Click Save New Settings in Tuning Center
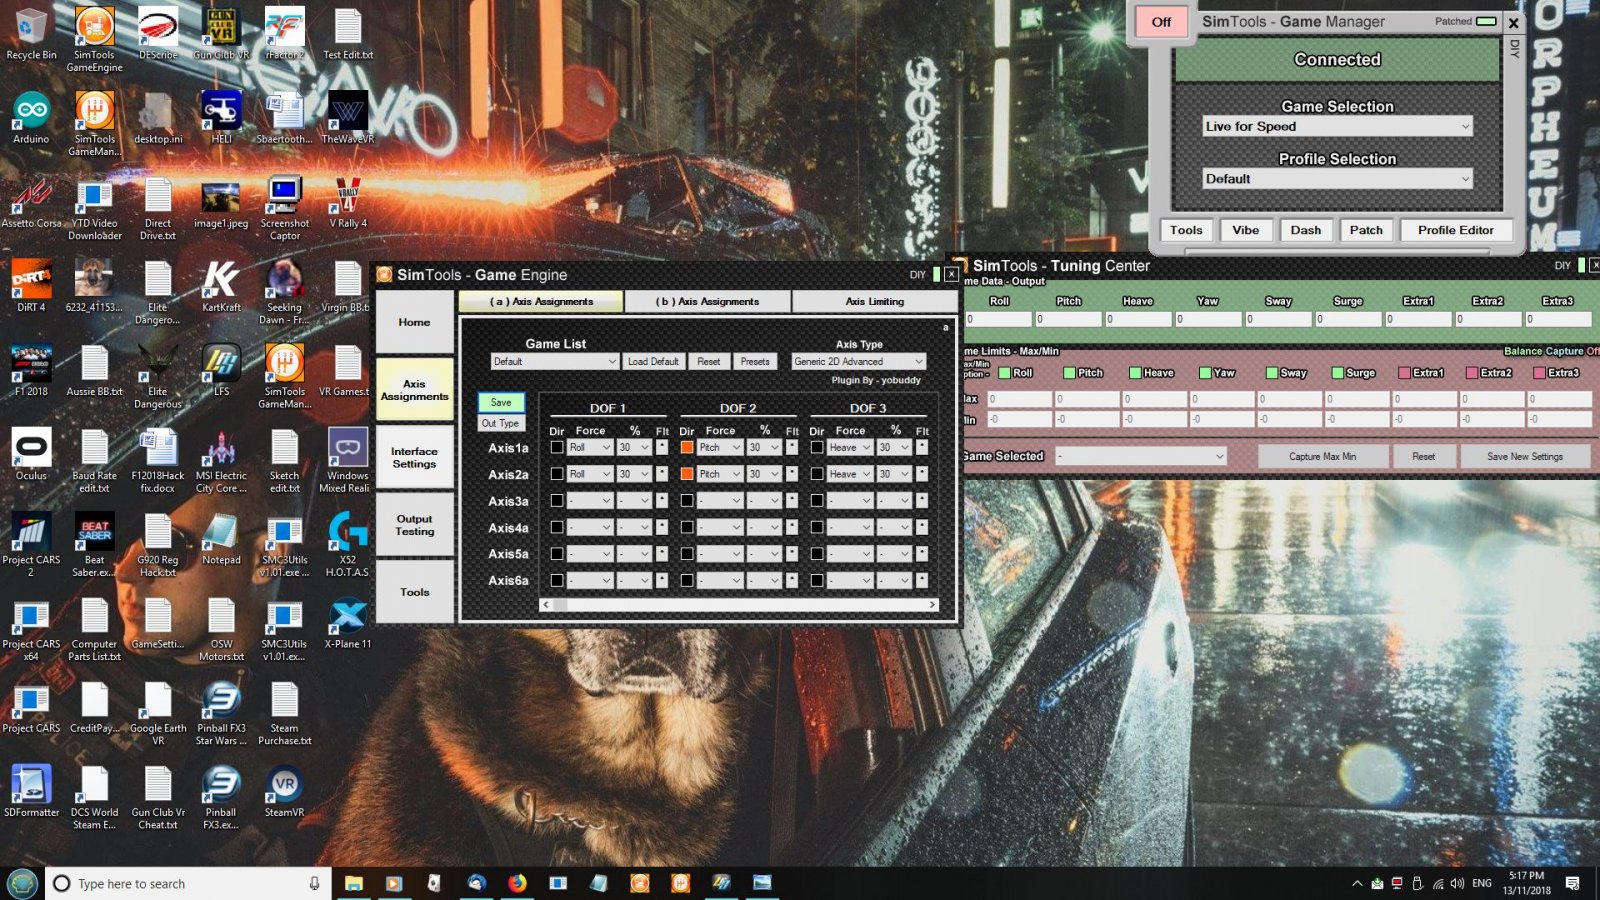 [1524, 456]
